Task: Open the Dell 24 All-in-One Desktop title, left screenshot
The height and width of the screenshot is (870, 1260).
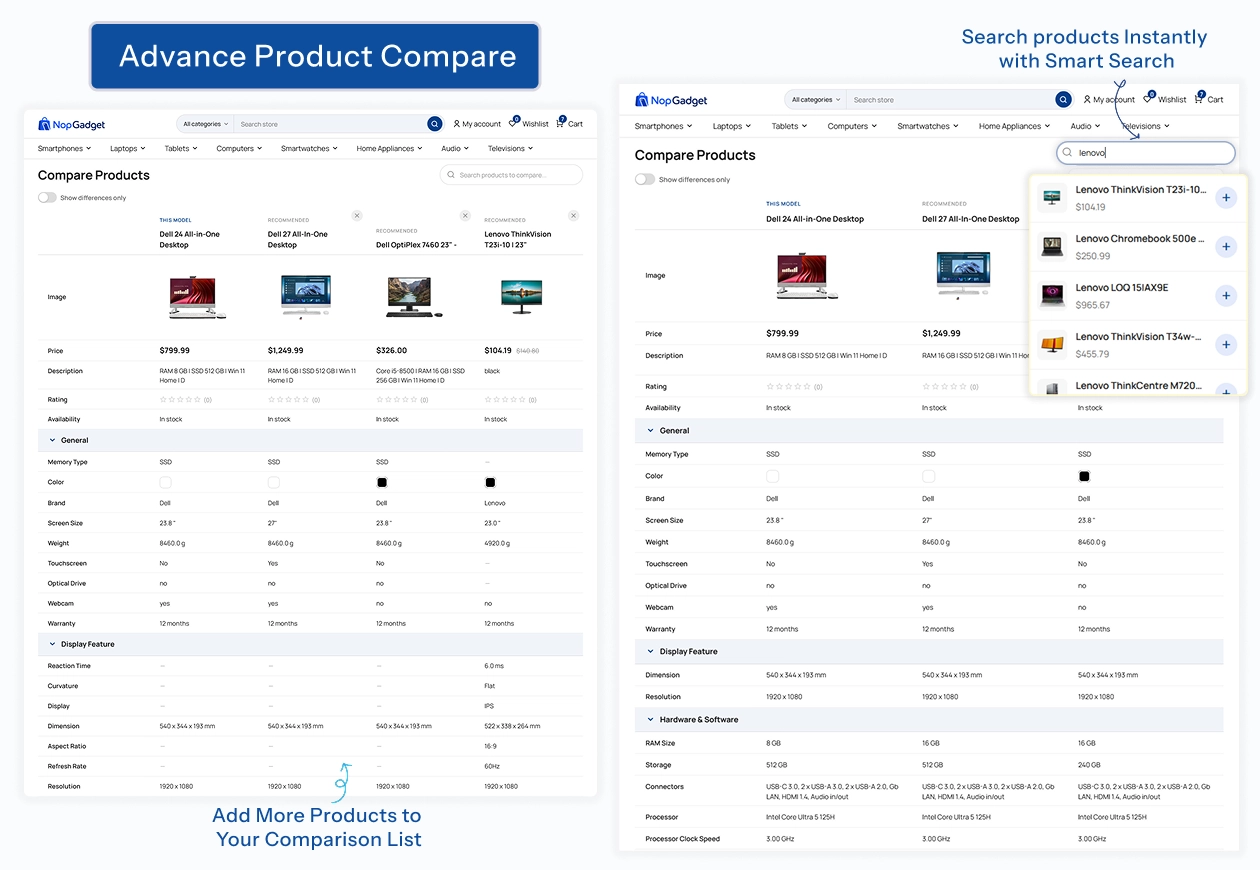Action: 190,239
